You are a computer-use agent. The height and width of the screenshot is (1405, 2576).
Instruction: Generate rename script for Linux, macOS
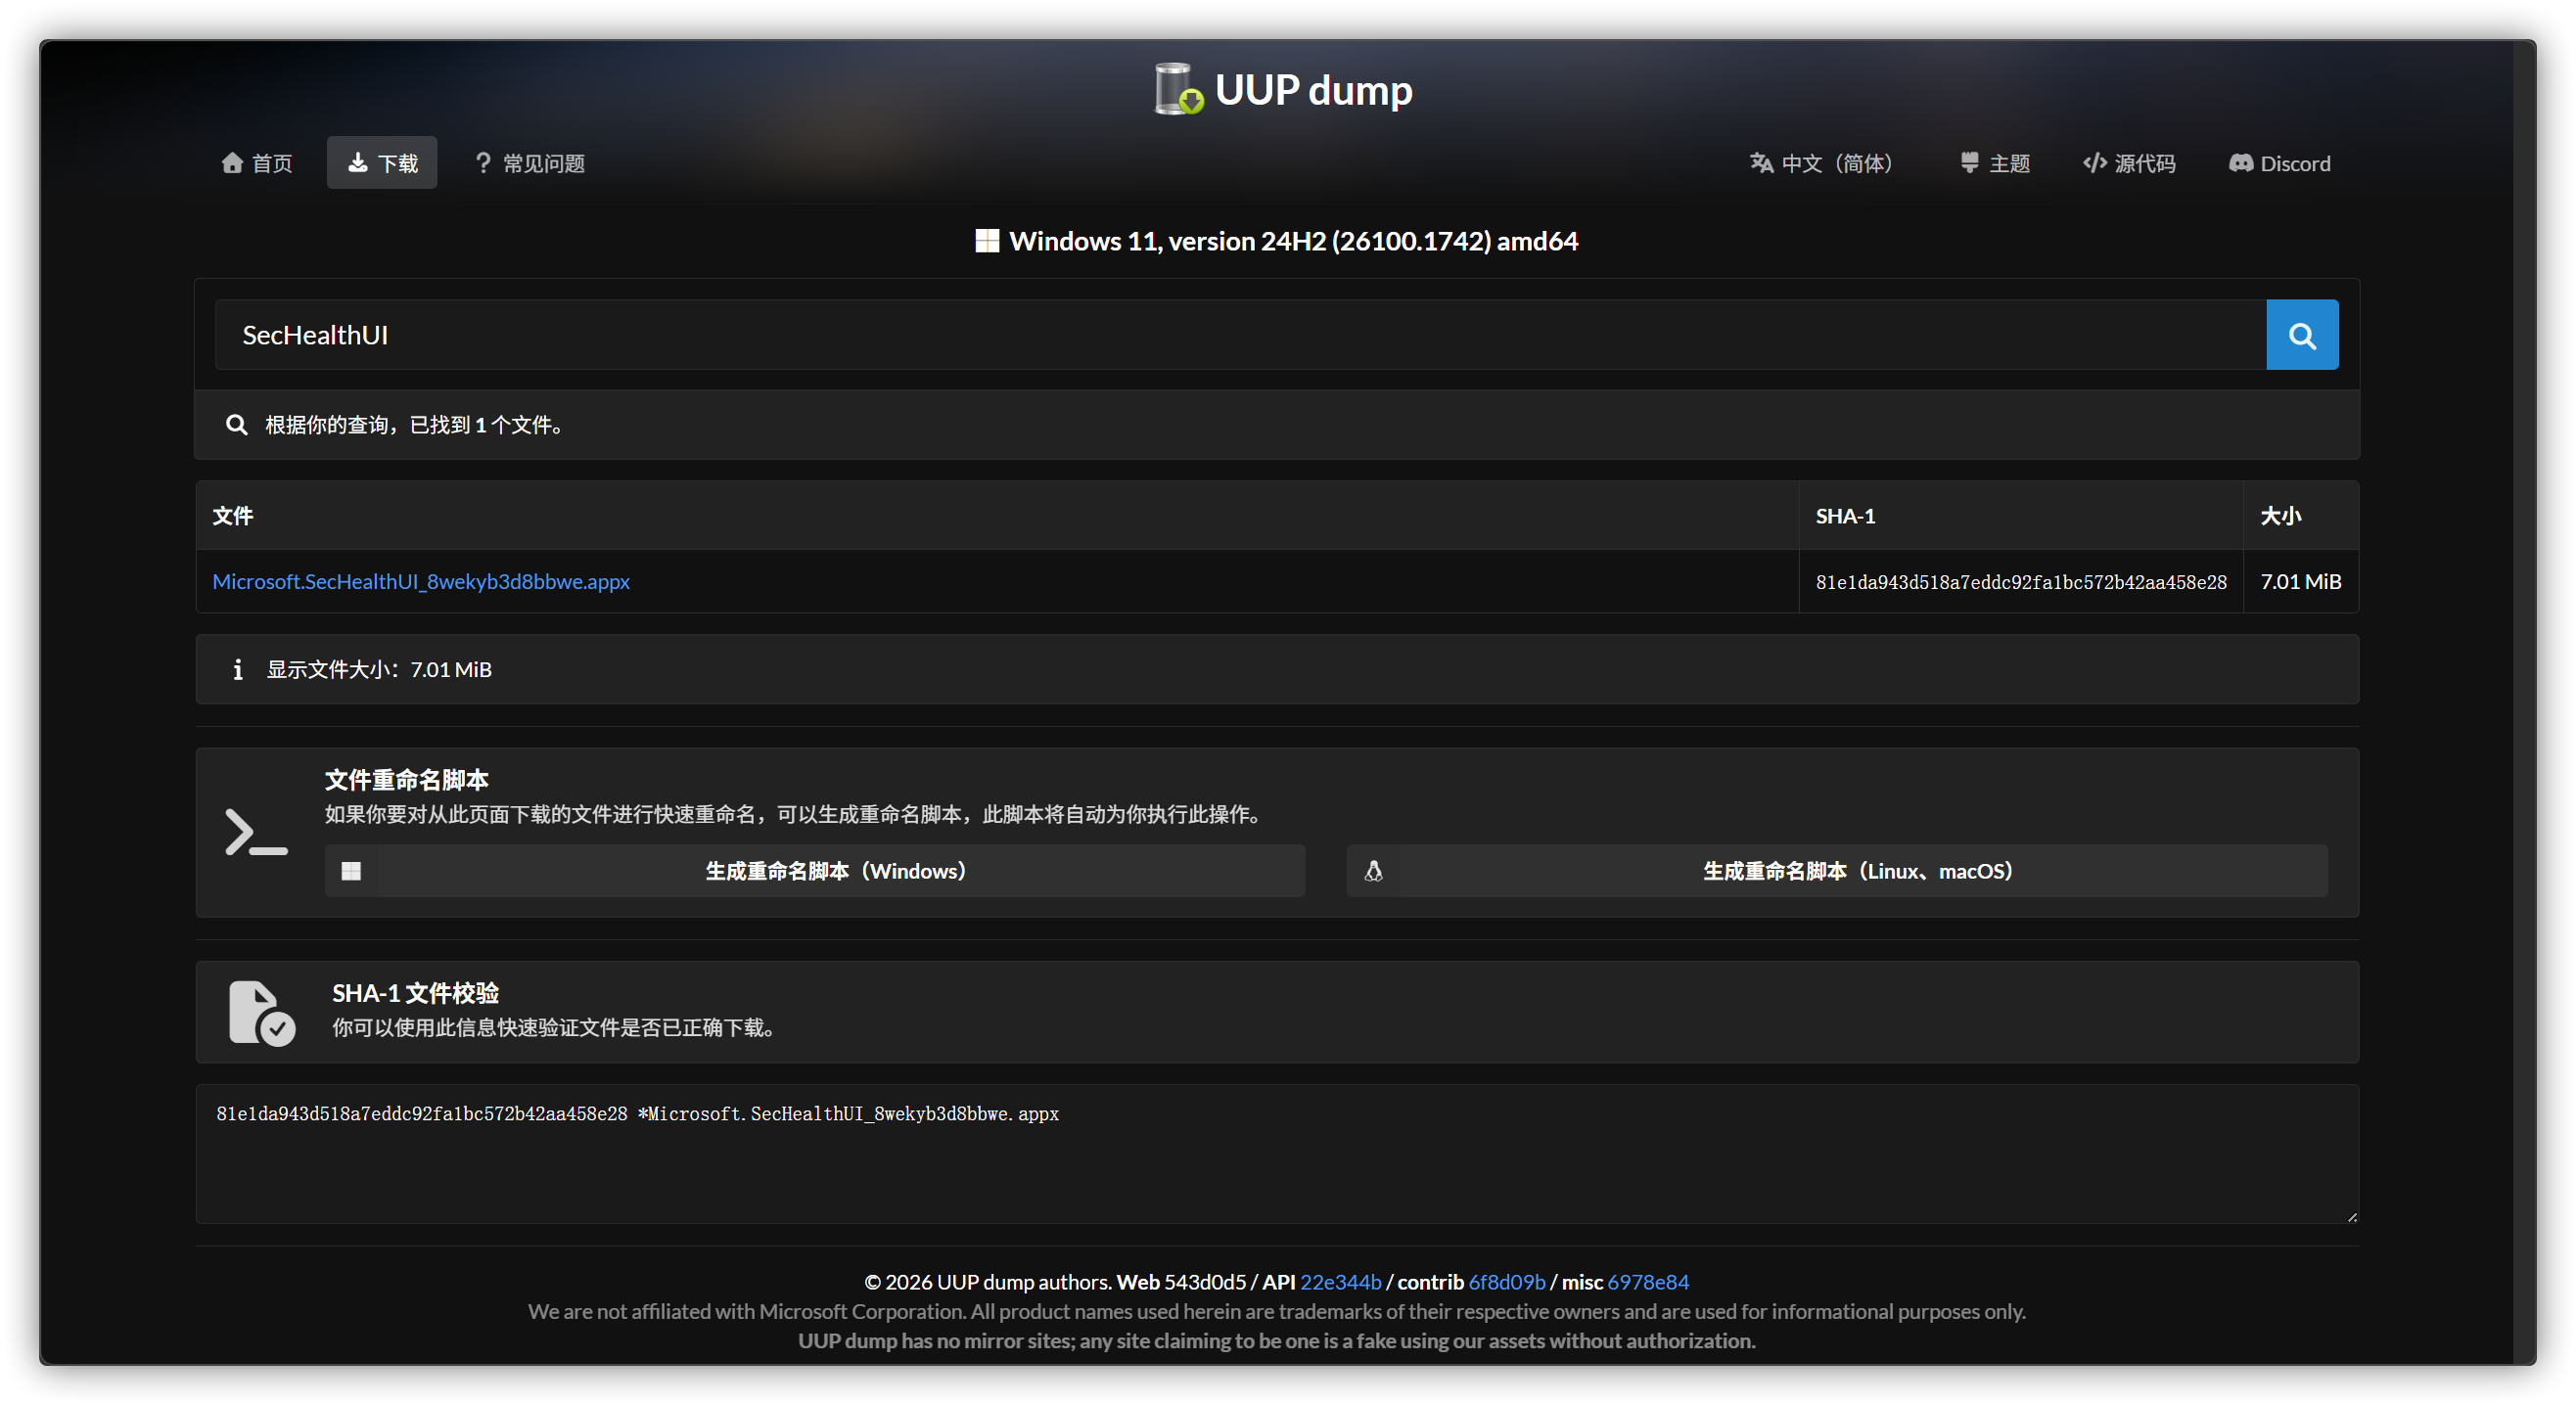1836,871
